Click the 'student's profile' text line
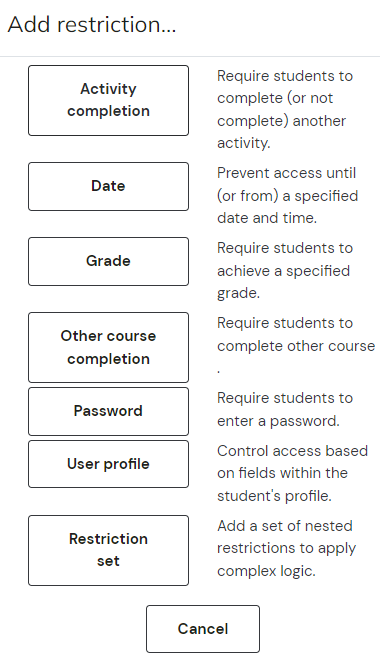380x656 pixels. (274, 496)
